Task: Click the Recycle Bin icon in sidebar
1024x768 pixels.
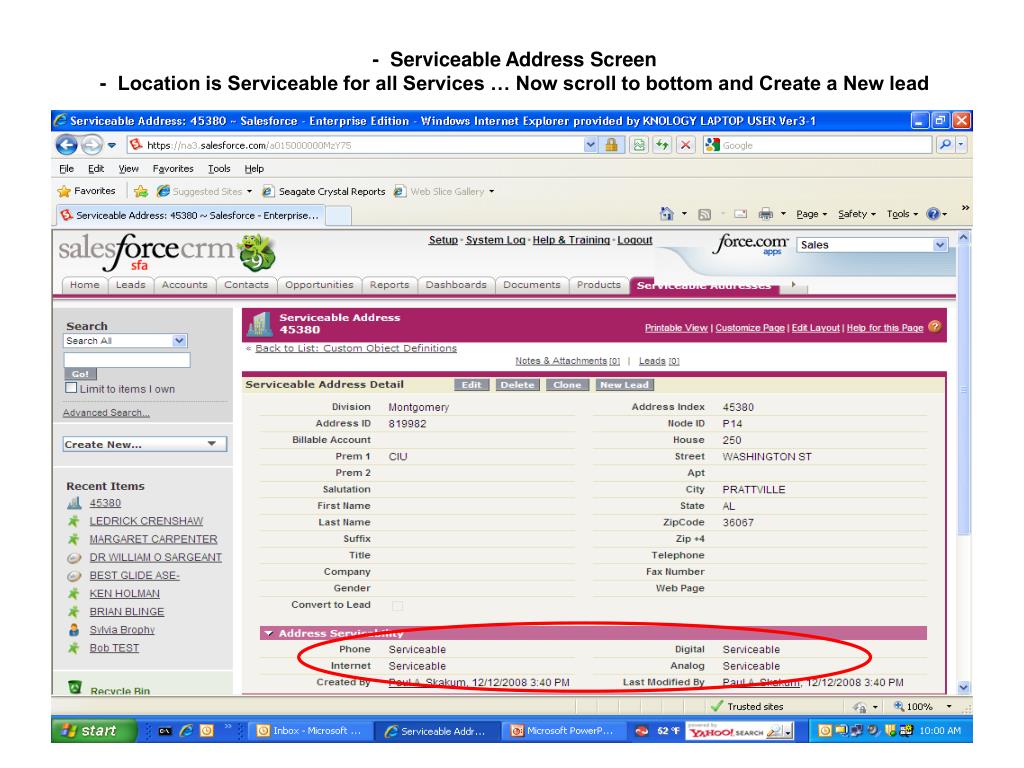Action: [x=75, y=688]
